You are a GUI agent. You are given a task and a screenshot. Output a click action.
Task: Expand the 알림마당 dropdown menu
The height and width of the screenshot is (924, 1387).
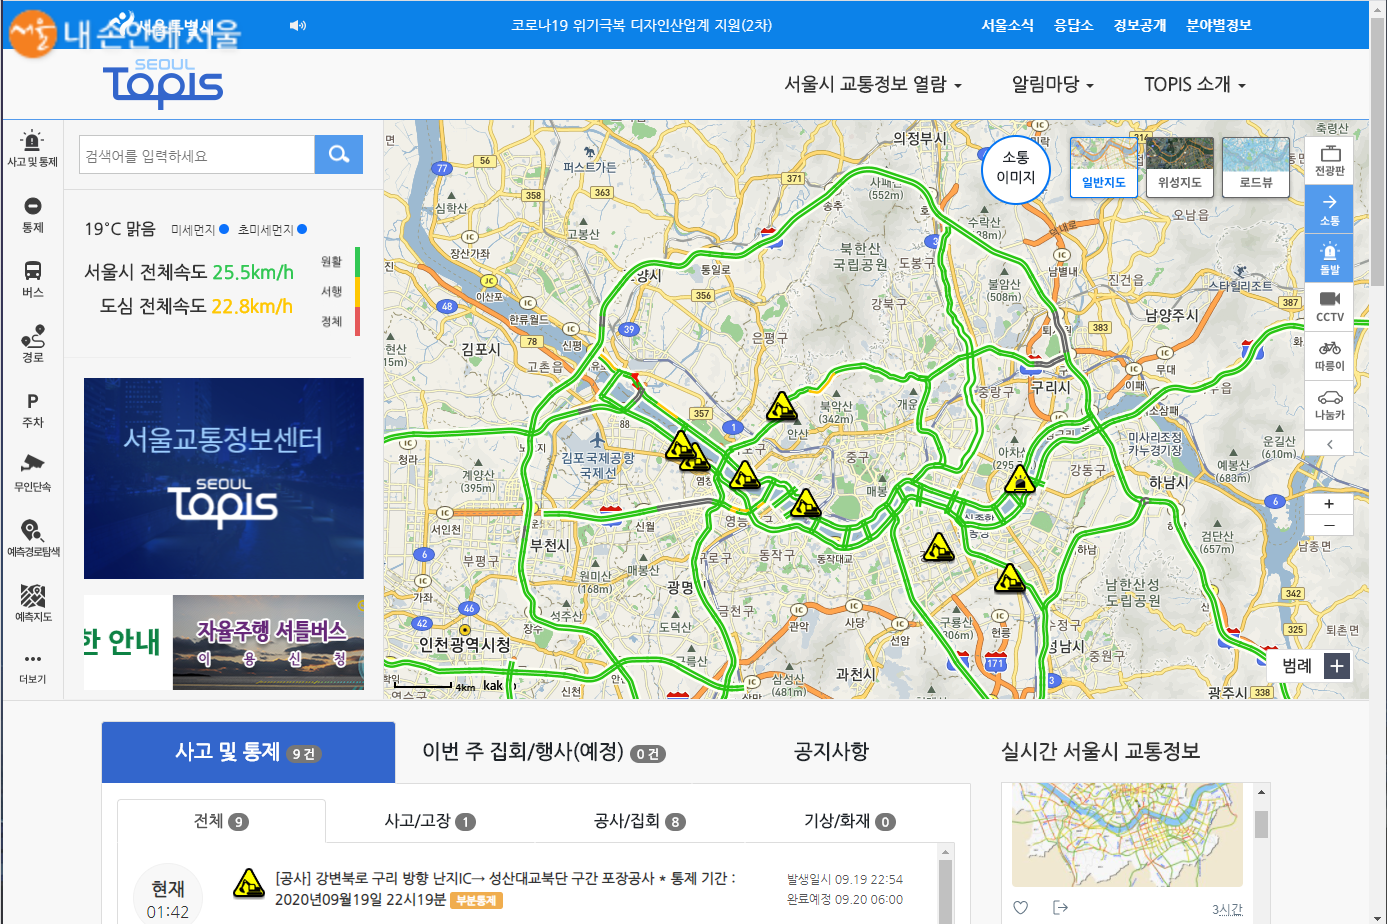pos(1052,85)
